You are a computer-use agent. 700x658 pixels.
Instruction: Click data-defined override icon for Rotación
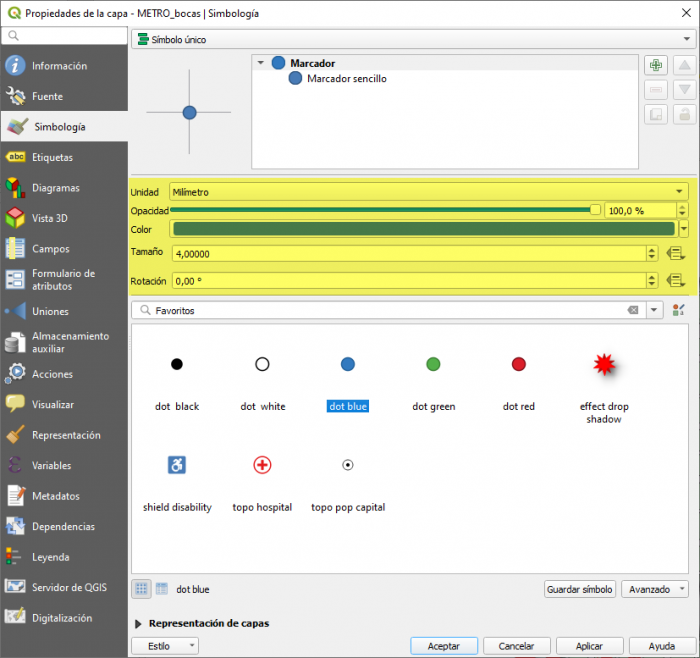675,281
